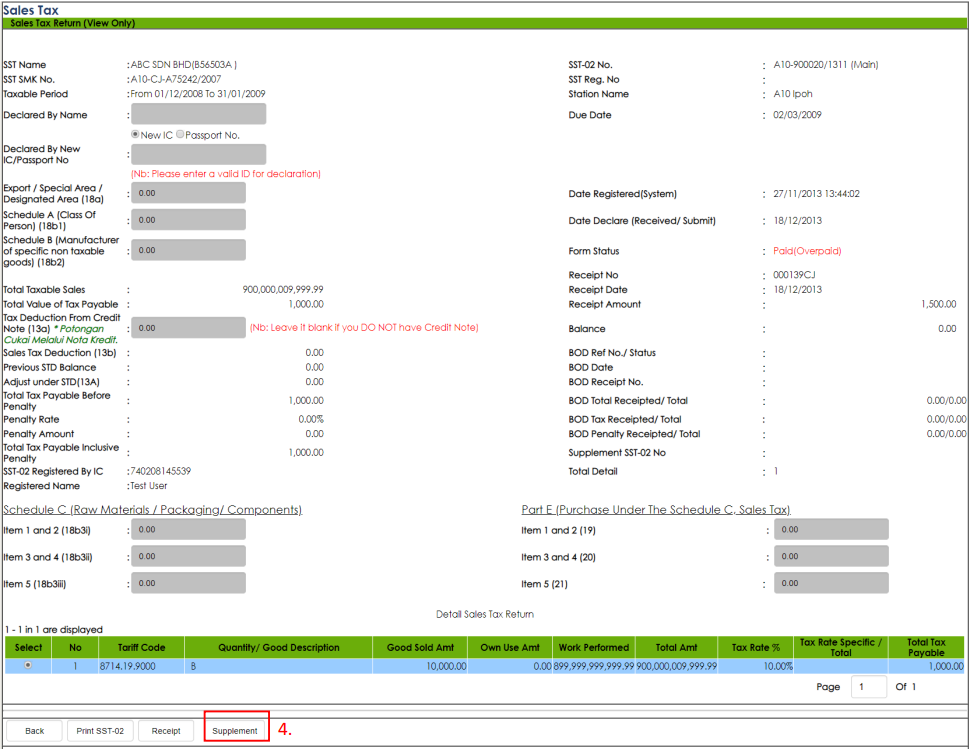Click the Back button

[35, 731]
